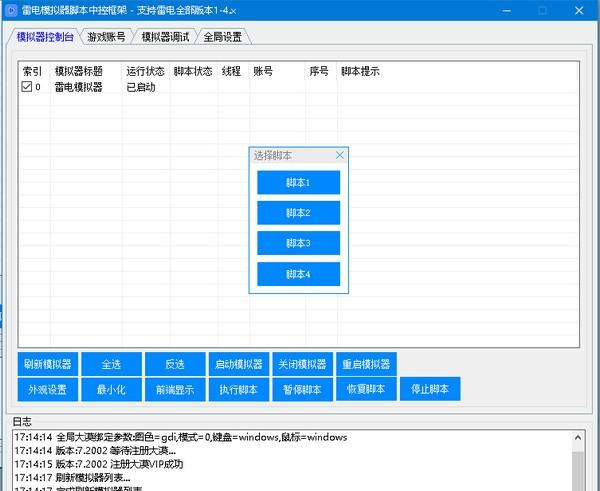This screenshot has height=491, width=600.
Task: Click the 刷新模拟器 button
Action: [x=48, y=364]
